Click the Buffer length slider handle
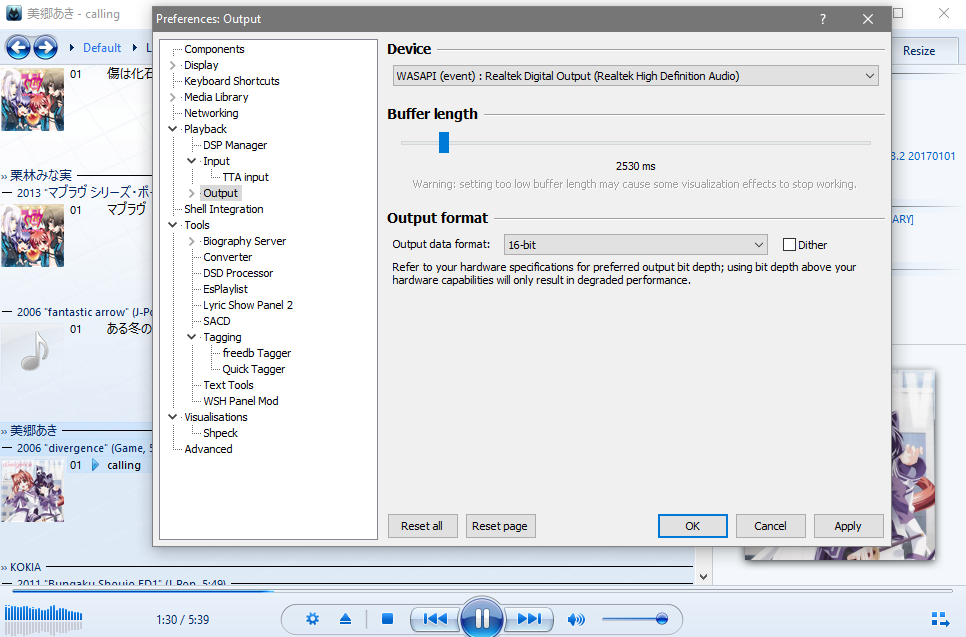966x637 pixels. pyautogui.click(x=444, y=143)
